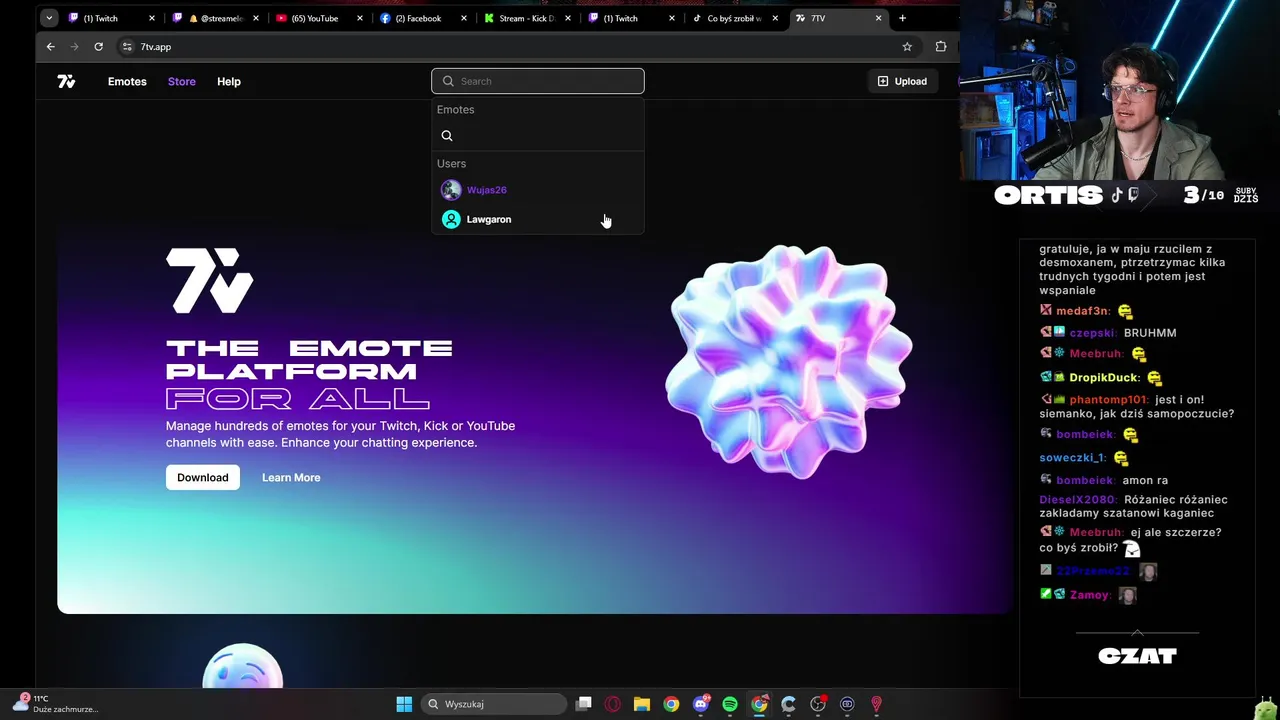Click the 7TV logo in the site header

[x=66, y=81]
